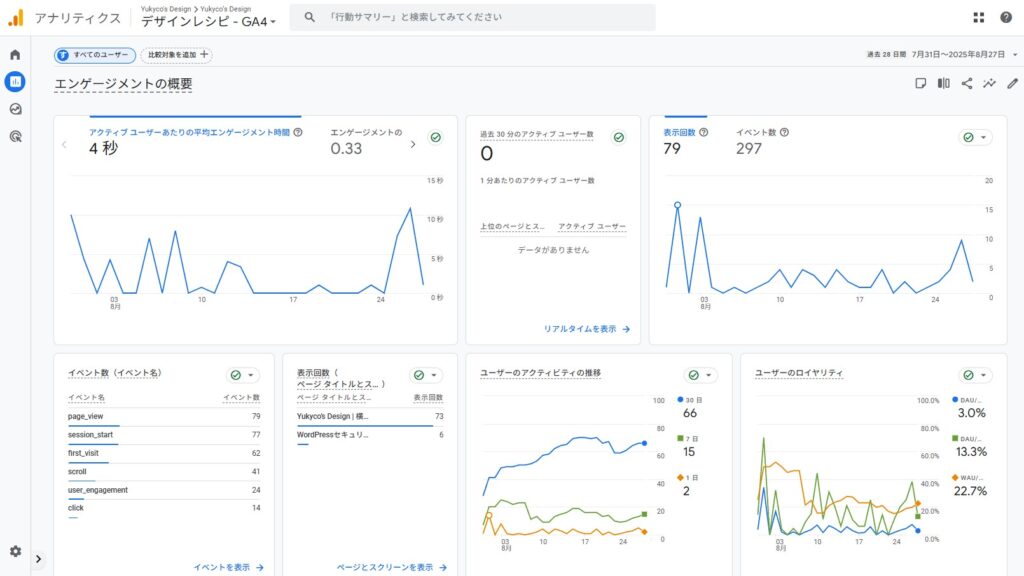Go to the previous metric with left chevron
Image resolution: width=1024 pixels, height=576 pixels.
point(64,144)
